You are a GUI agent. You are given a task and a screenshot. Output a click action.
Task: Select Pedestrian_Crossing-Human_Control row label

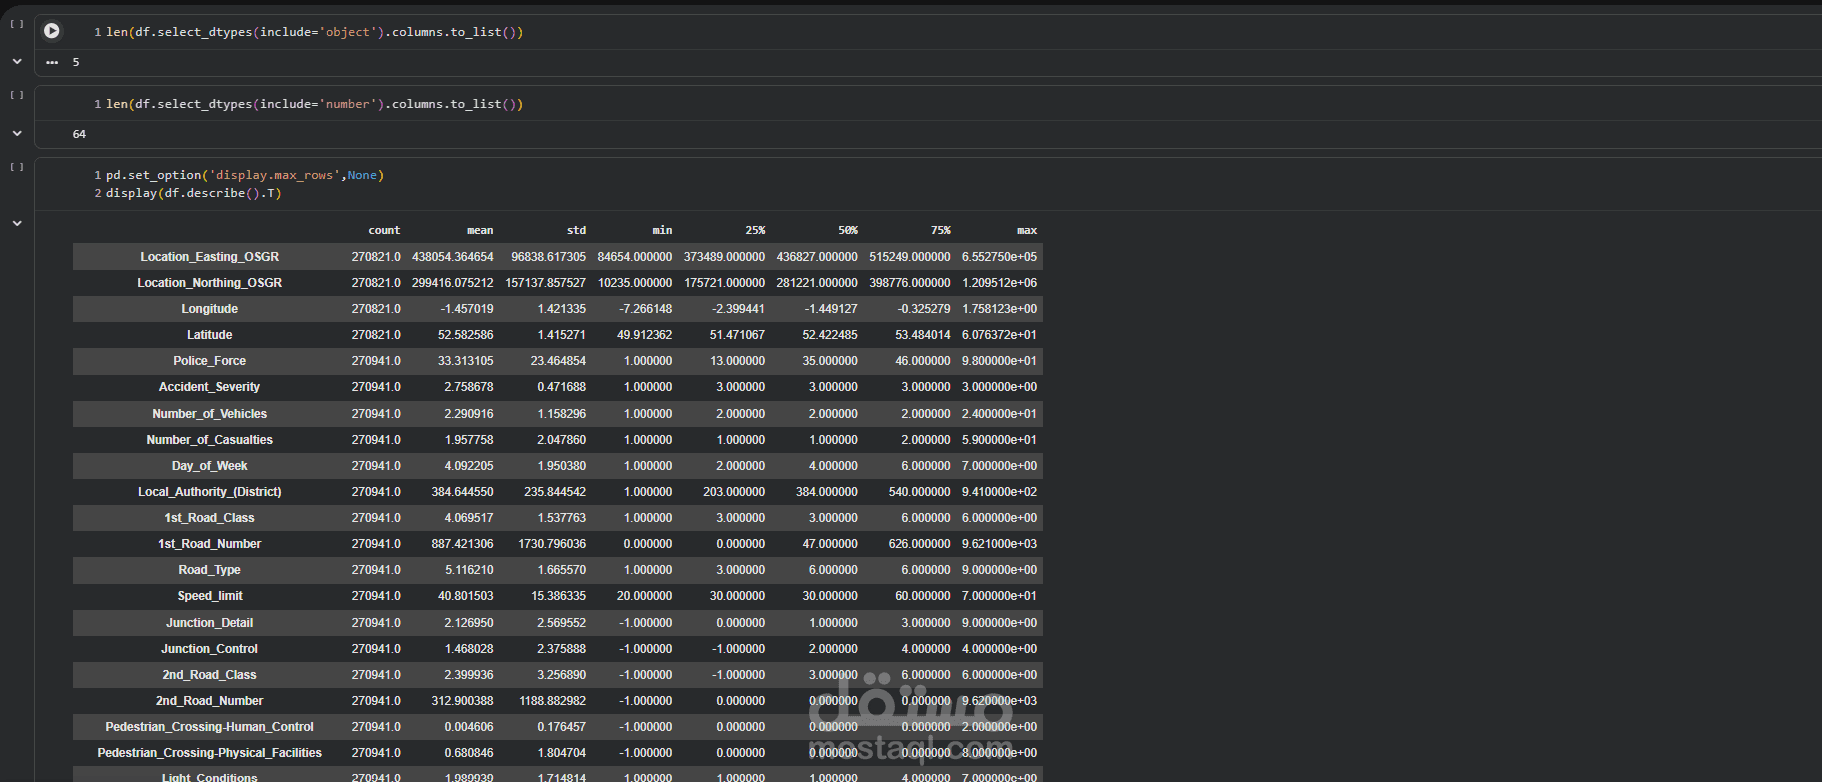click(209, 727)
